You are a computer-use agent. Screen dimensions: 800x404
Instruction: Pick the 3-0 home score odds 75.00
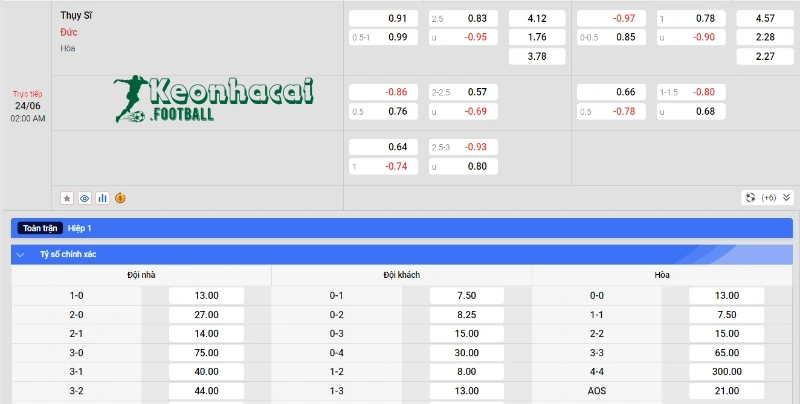(x=207, y=352)
